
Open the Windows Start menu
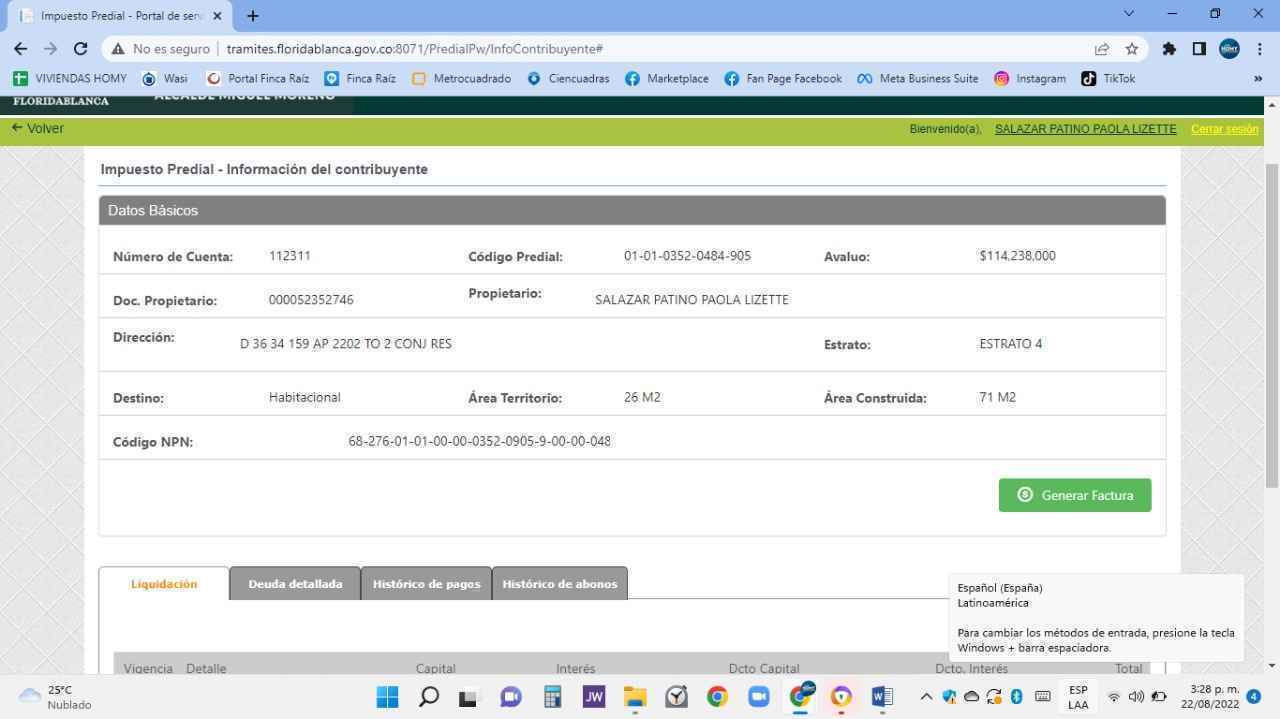pyautogui.click(x=387, y=697)
